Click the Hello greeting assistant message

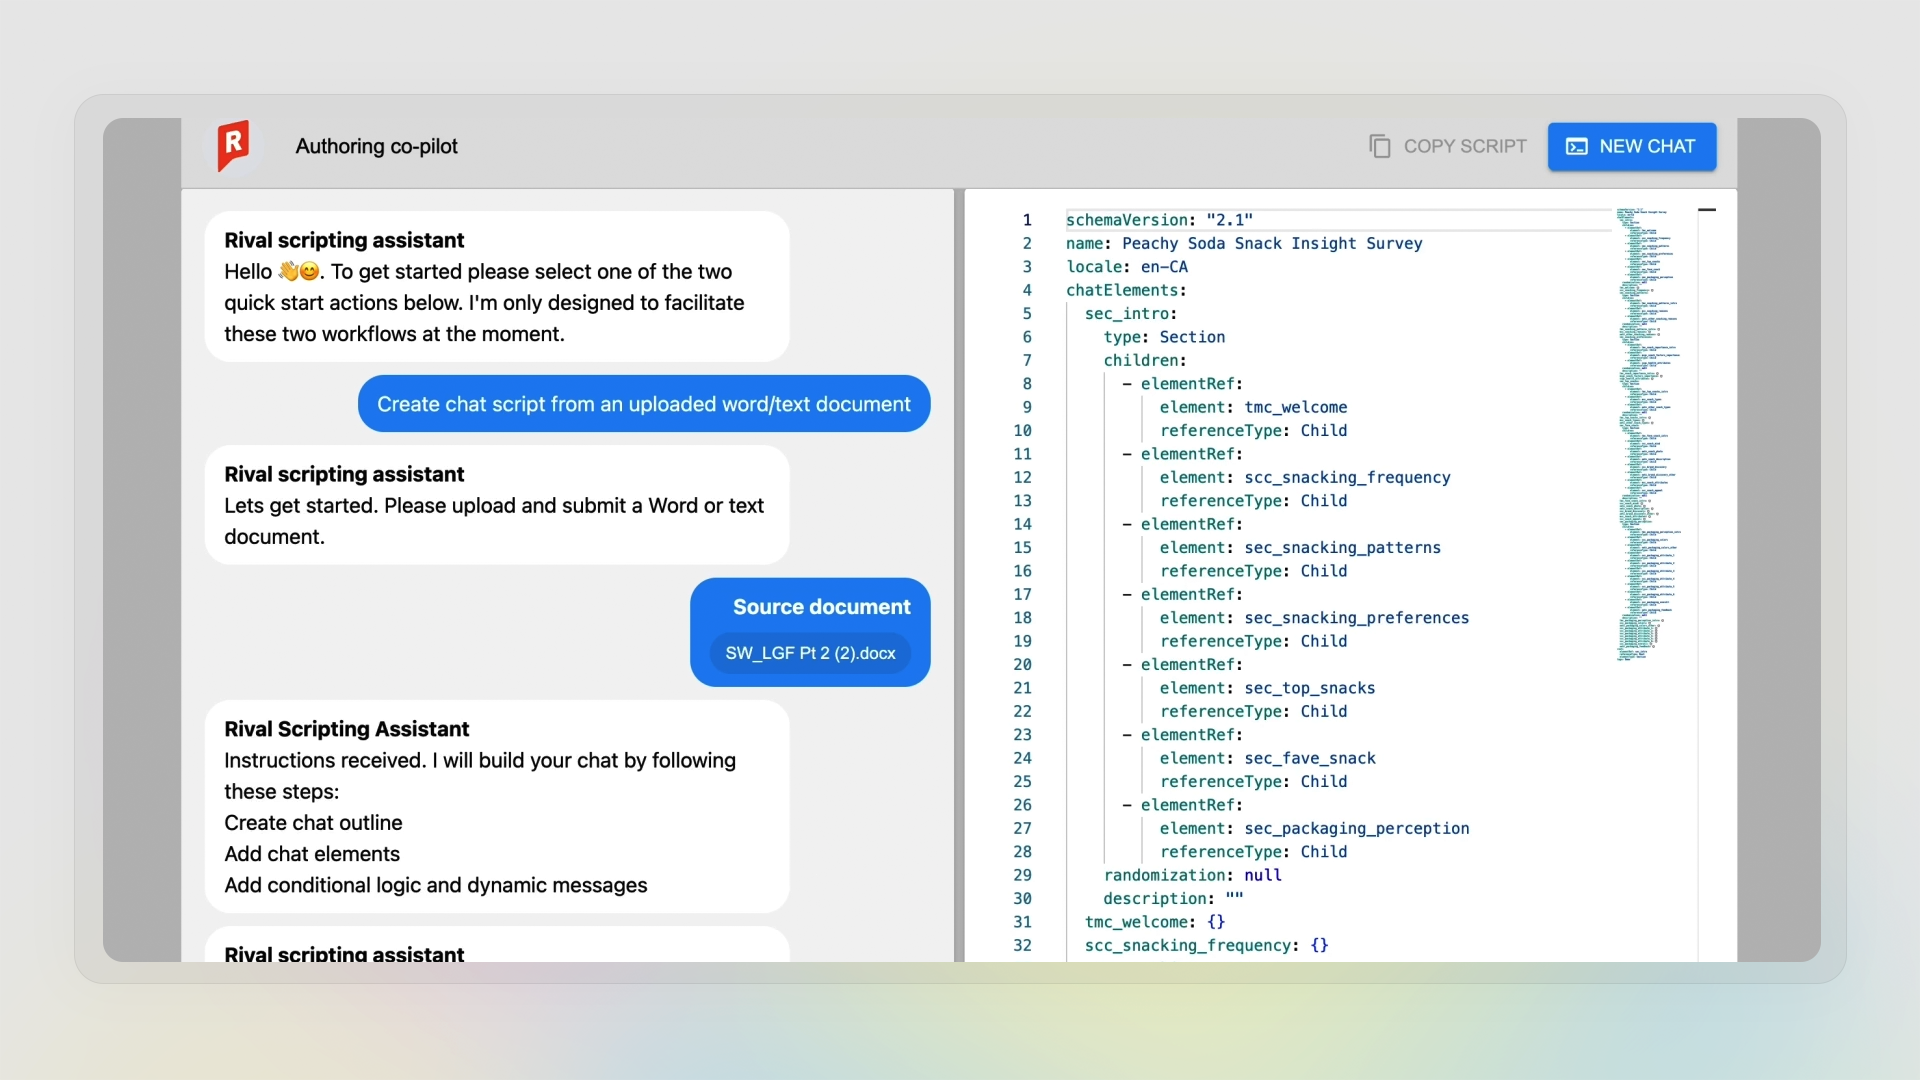[497, 287]
